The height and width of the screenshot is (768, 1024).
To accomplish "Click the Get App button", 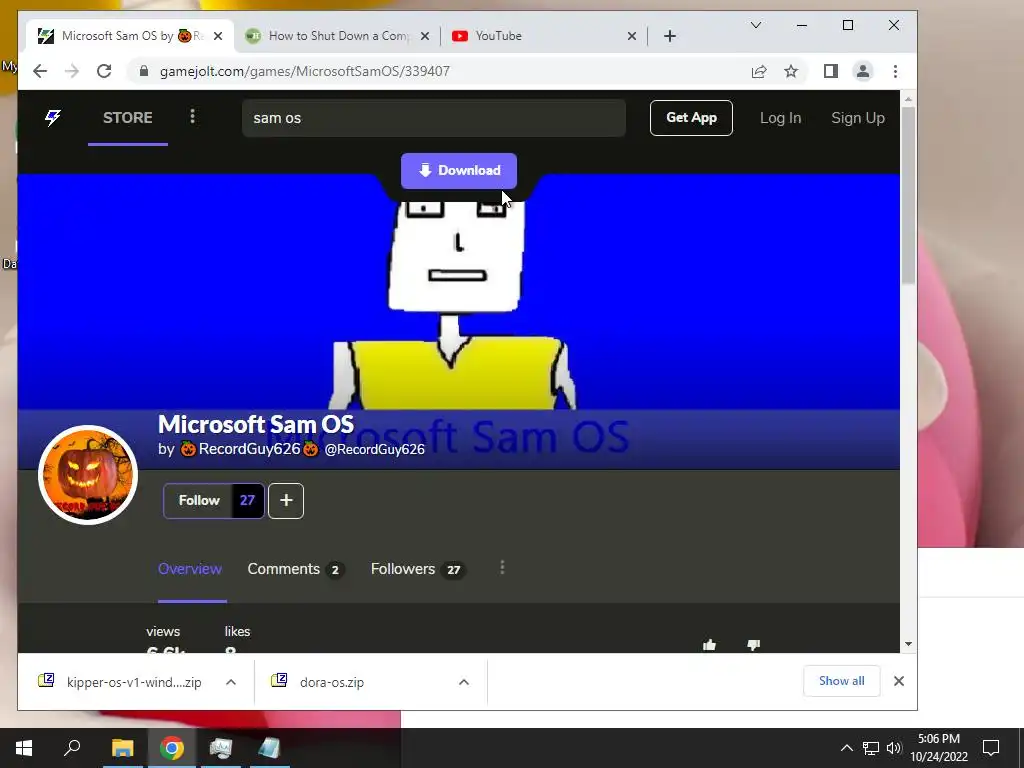I will click(692, 118).
